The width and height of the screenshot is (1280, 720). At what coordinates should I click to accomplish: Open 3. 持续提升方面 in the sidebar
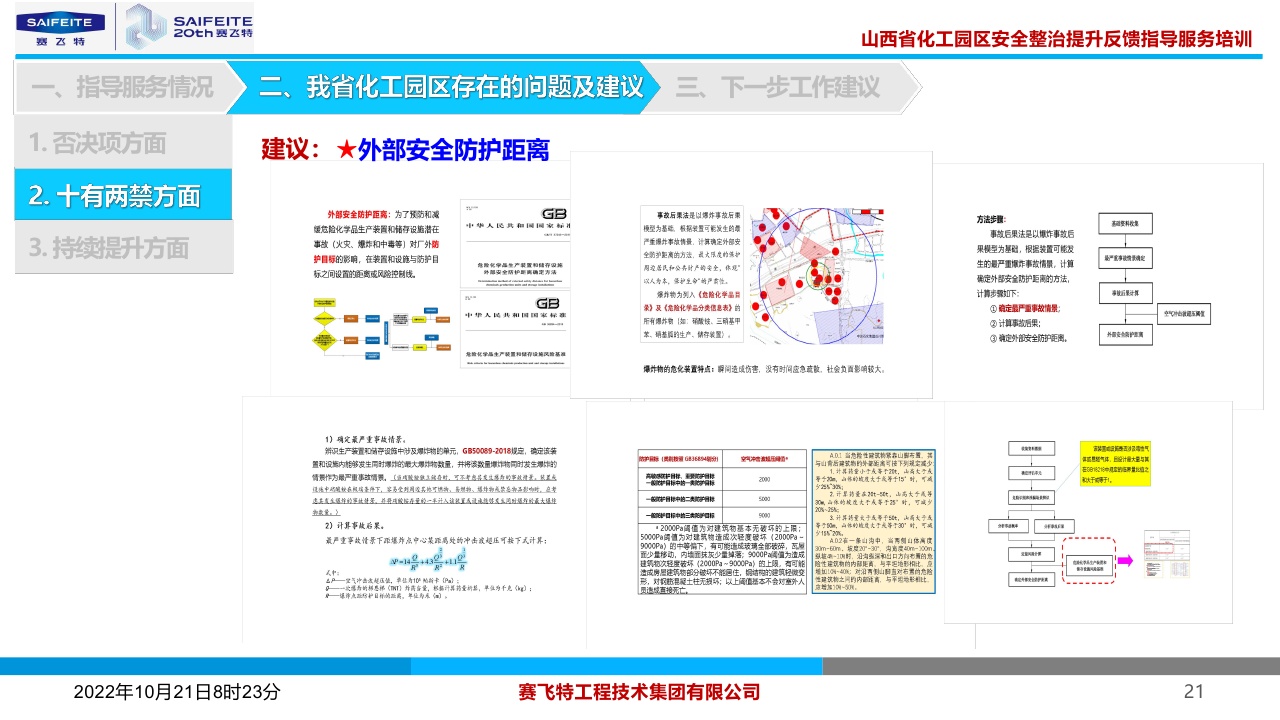pyautogui.click(x=110, y=248)
